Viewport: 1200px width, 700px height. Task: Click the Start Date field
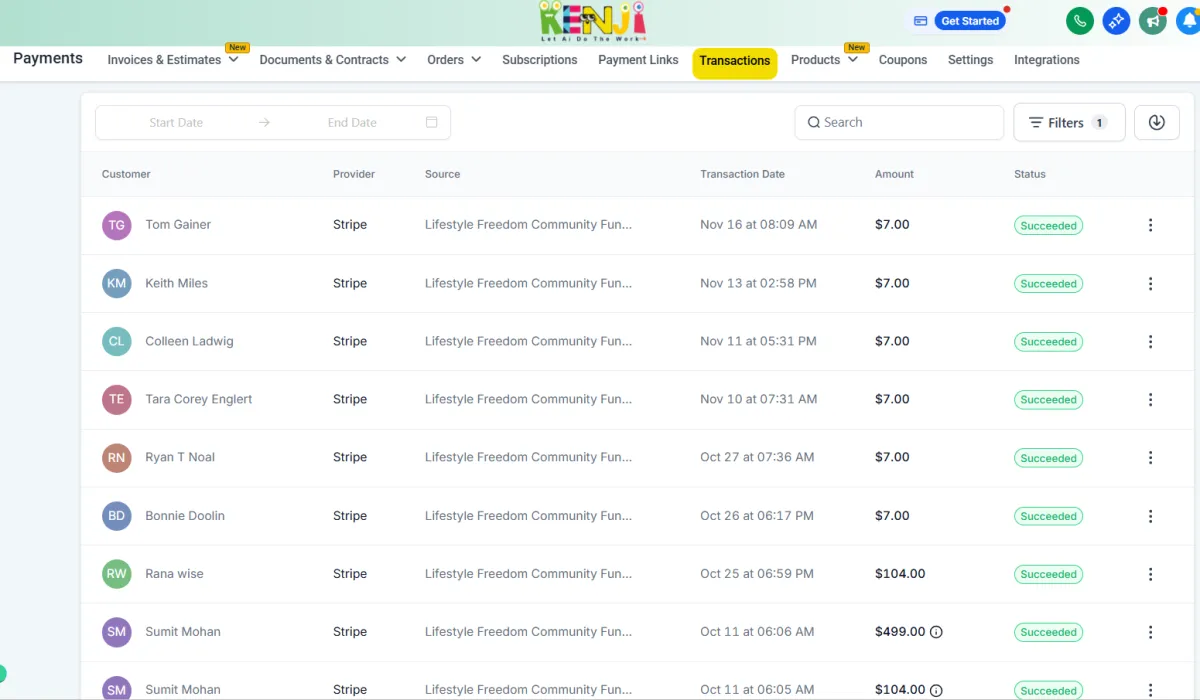[176, 123]
